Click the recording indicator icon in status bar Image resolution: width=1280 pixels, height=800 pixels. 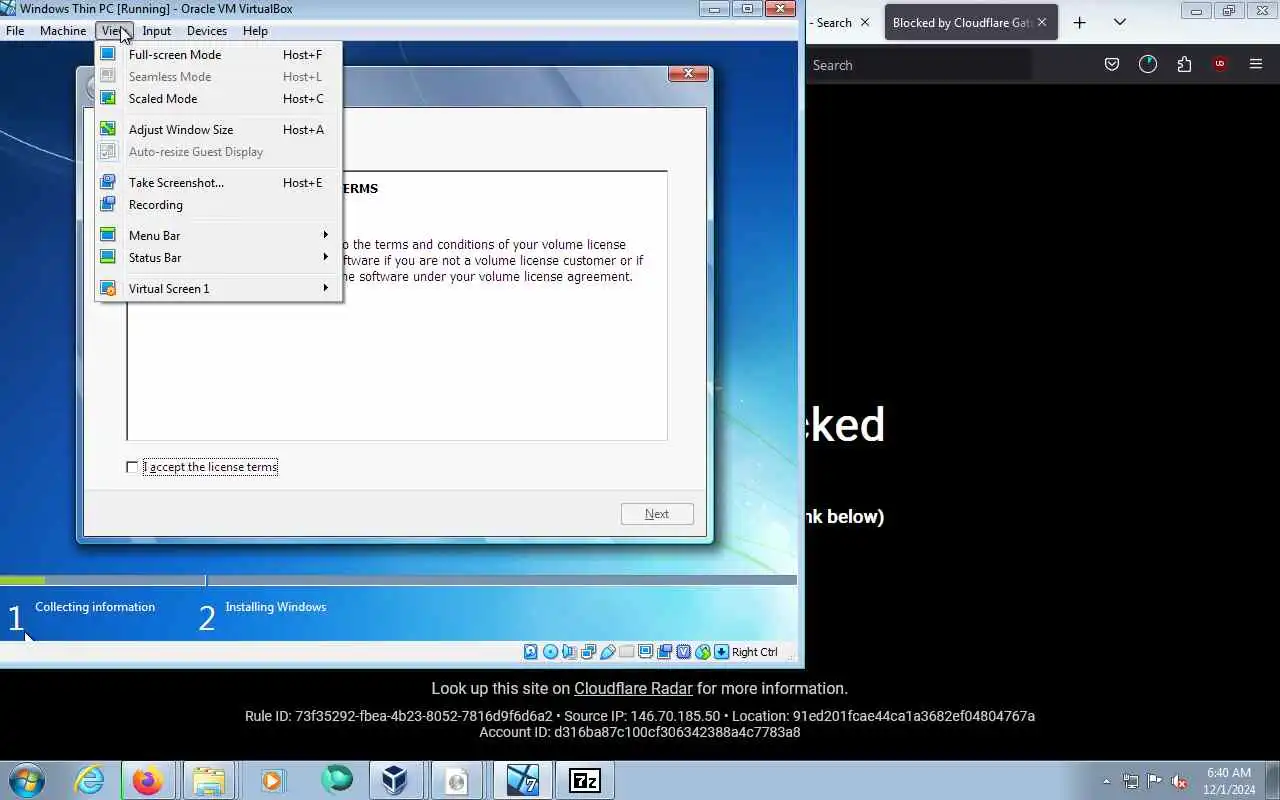click(x=664, y=652)
